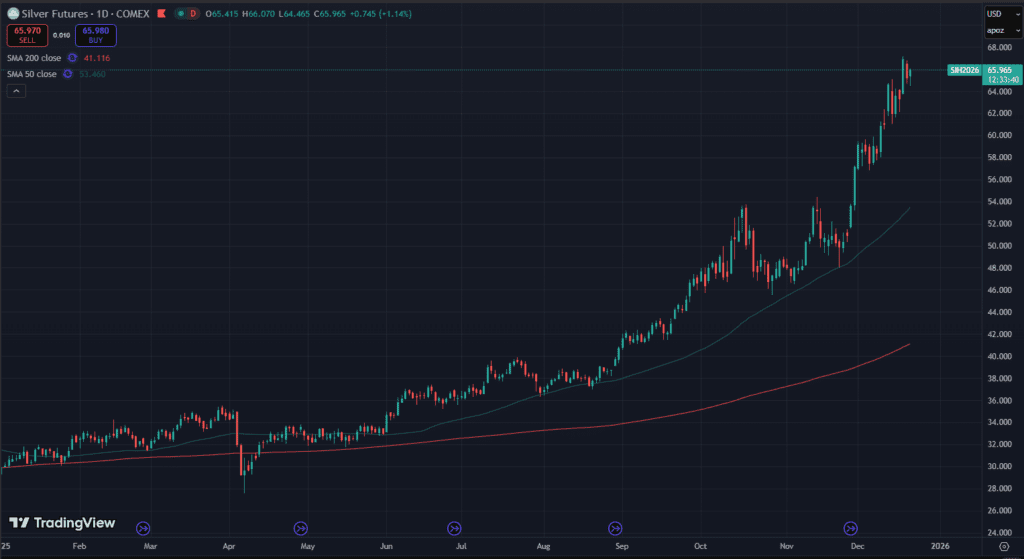1024x559 pixels.
Task: Open chart settings gear at bottom-right corner
Action: tap(1003, 548)
